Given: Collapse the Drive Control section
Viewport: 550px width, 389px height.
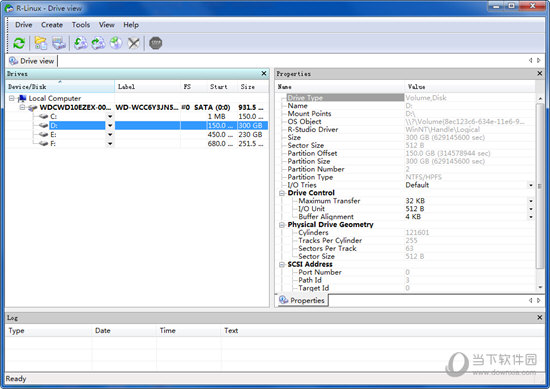Looking at the screenshot, I should pyautogui.click(x=282, y=193).
